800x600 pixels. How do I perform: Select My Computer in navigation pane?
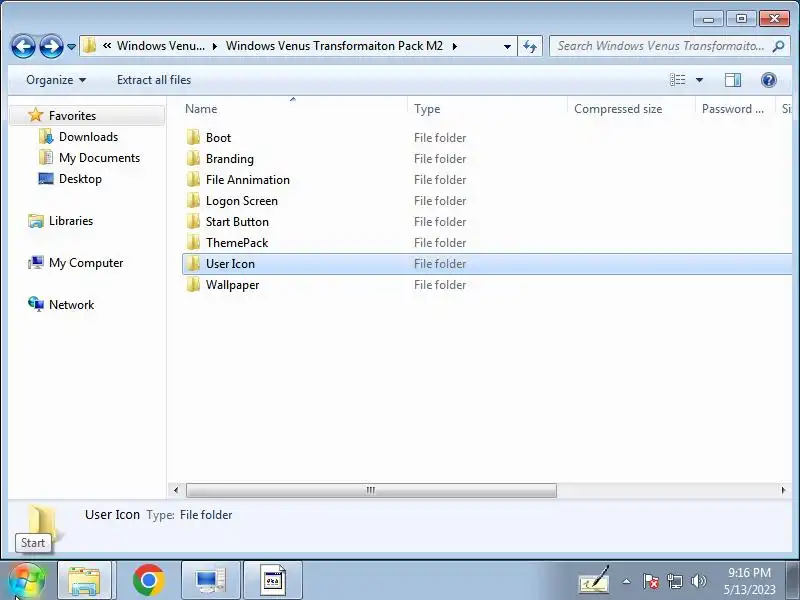[86, 263]
